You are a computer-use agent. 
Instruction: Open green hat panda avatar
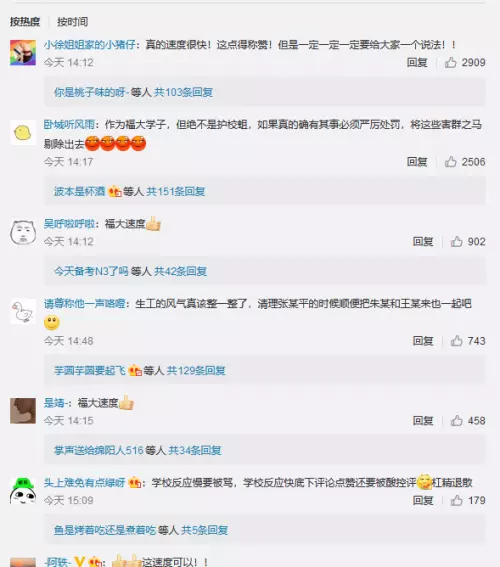coord(23,491)
